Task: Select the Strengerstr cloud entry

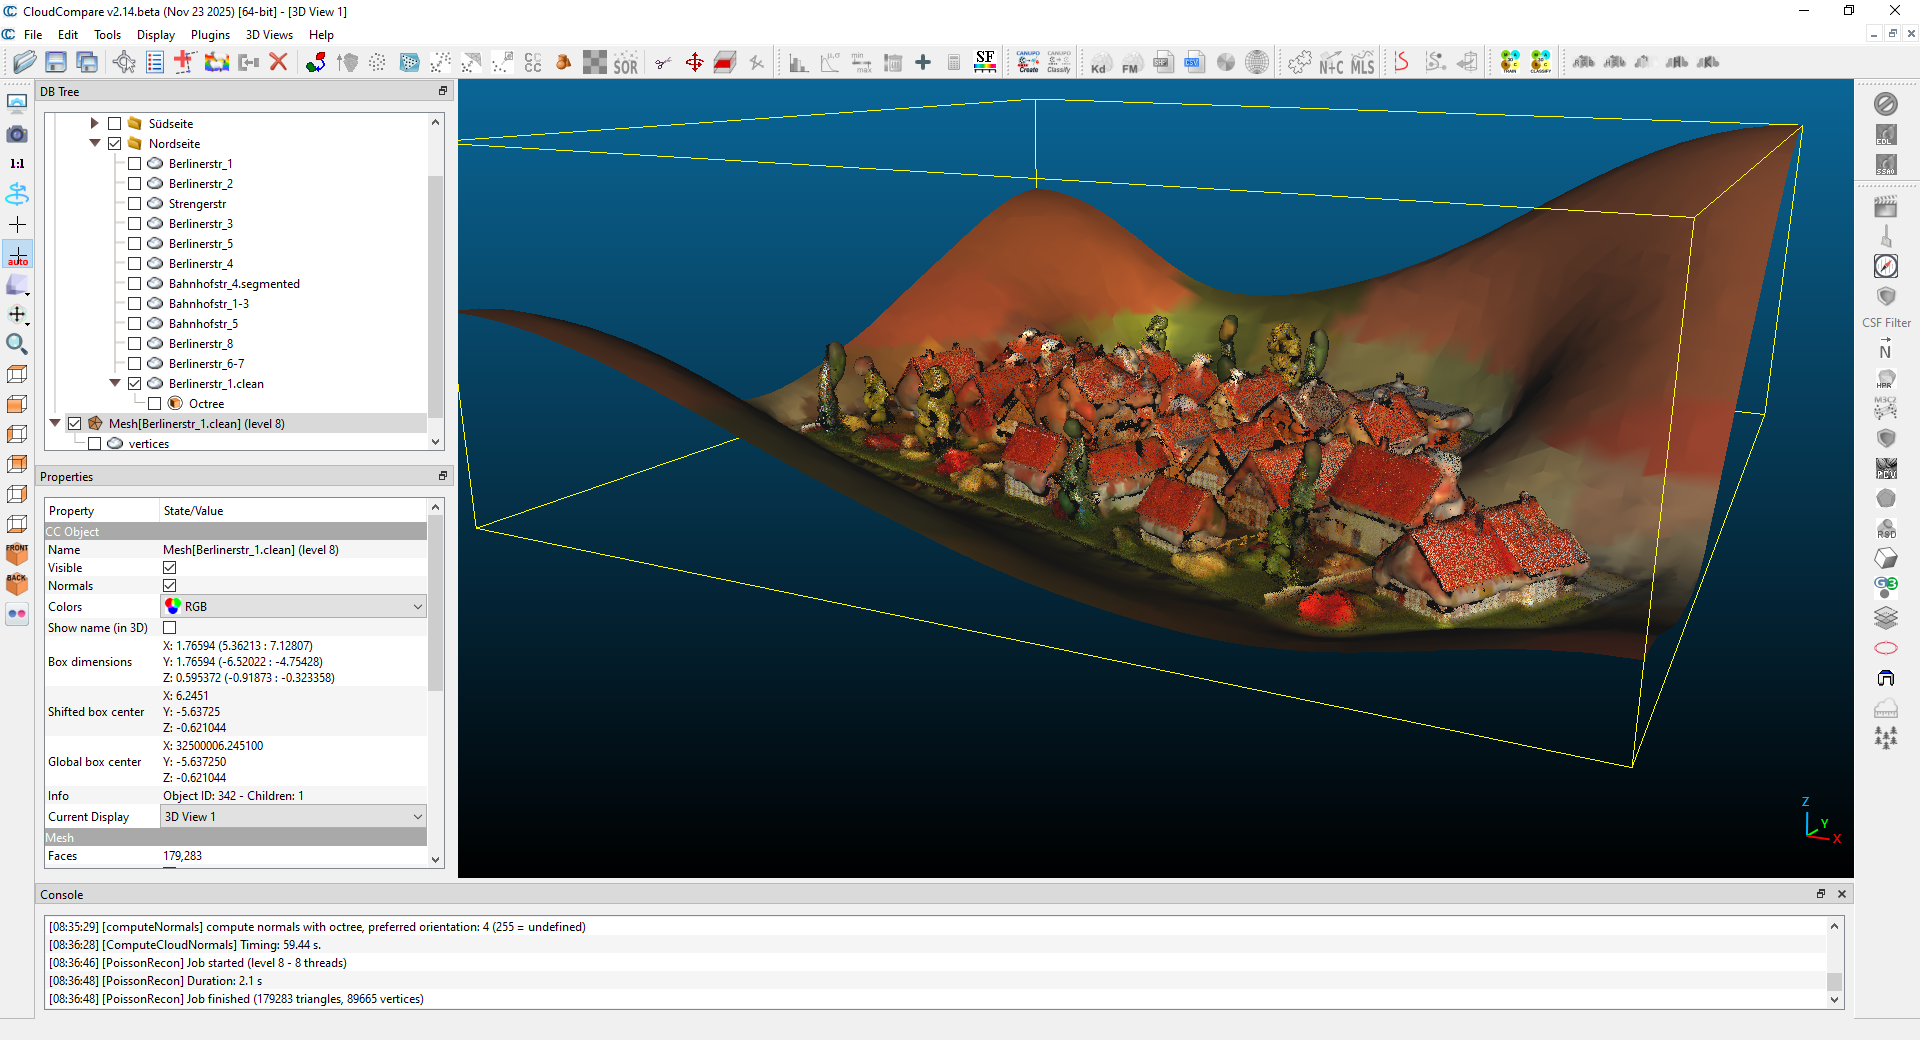Action: pos(197,204)
